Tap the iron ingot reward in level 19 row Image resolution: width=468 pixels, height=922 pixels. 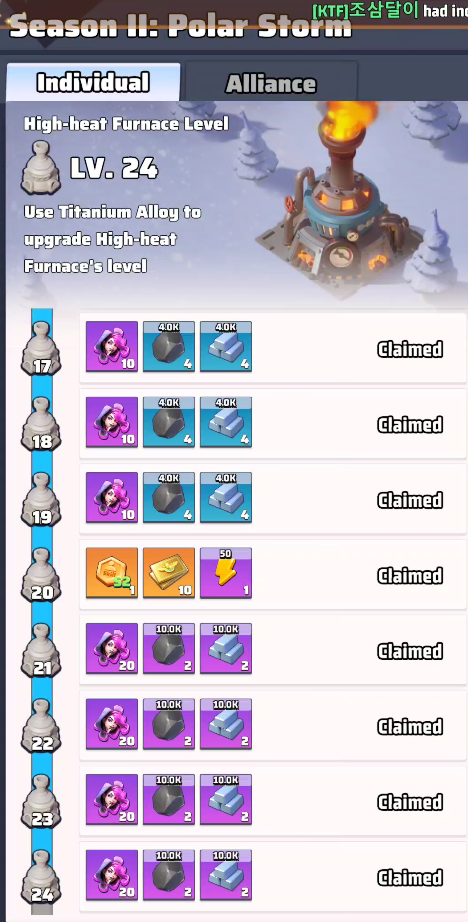pyautogui.click(x=226, y=497)
